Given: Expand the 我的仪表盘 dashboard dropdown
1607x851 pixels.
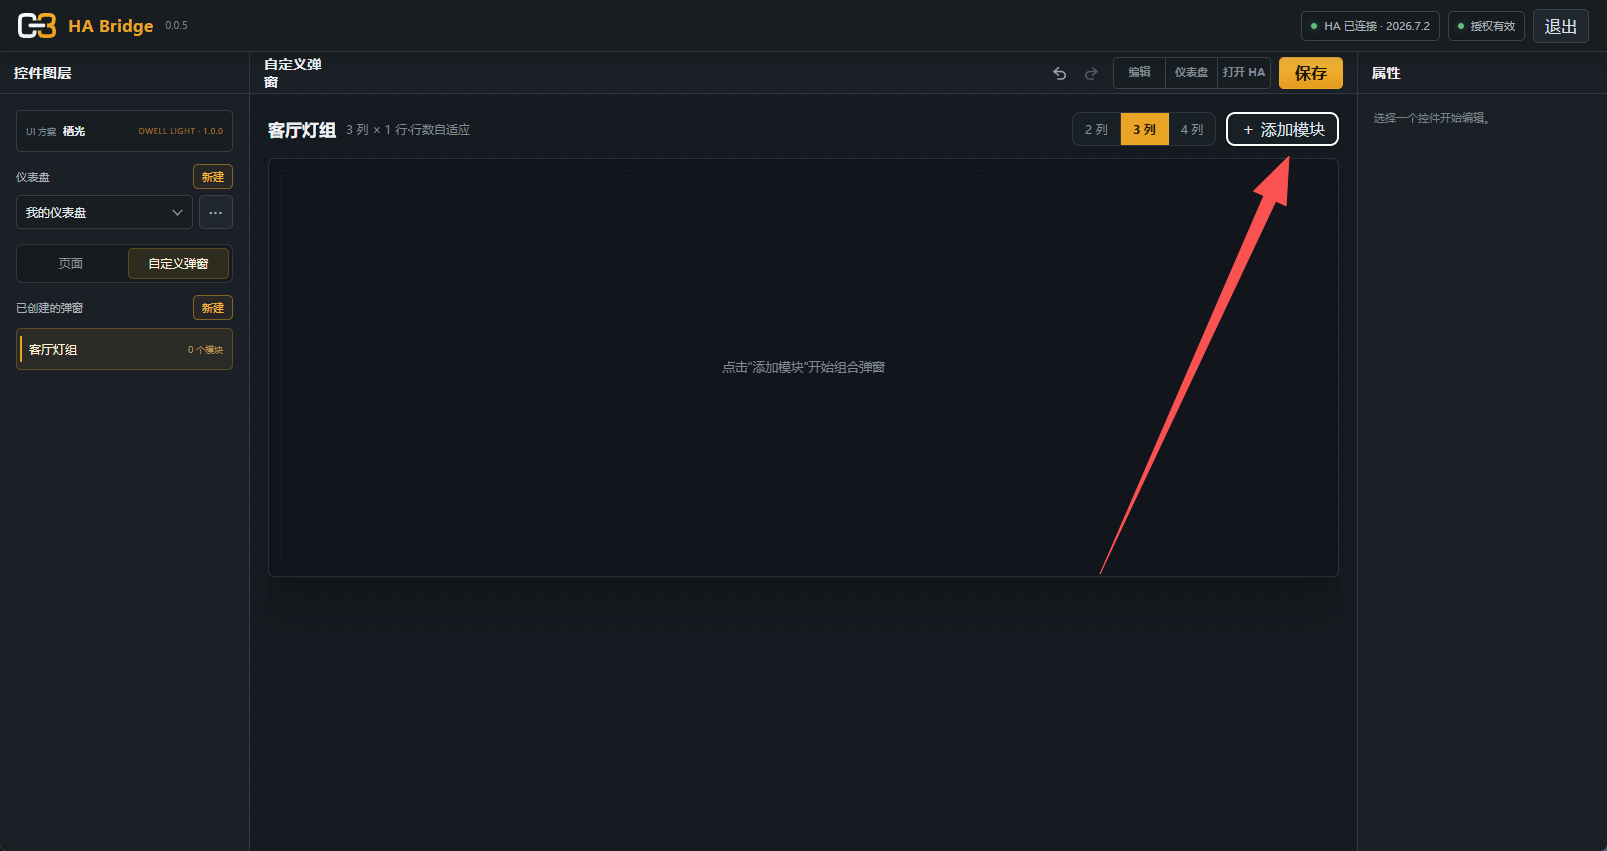Looking at the screenshot, I should point(104,212).
